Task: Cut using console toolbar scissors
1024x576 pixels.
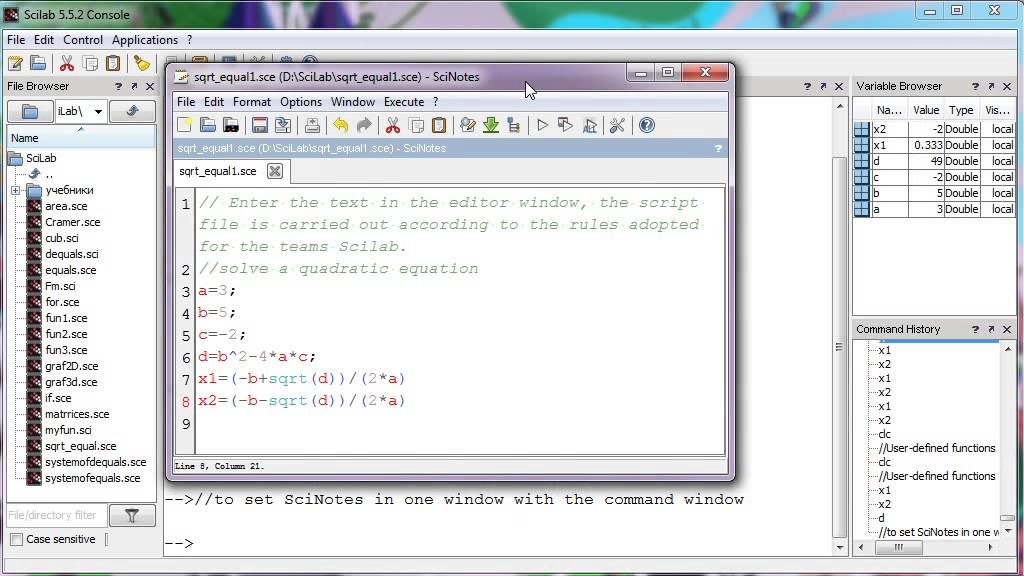Action: point(67,63)
